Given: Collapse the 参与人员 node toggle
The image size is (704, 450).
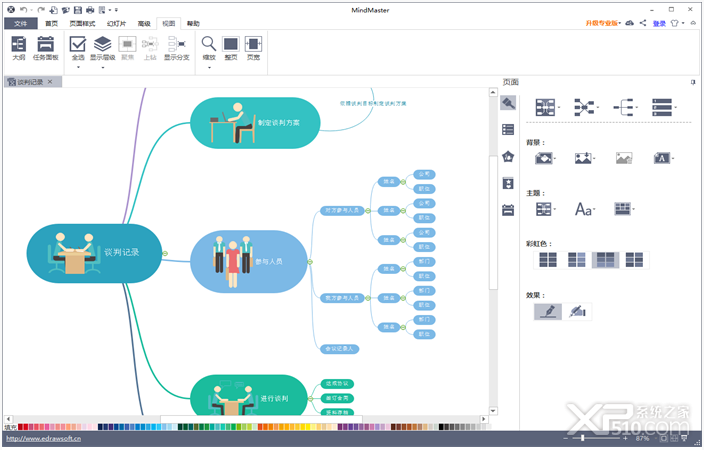Looking at the screenshot, I should tap(310, 262).
